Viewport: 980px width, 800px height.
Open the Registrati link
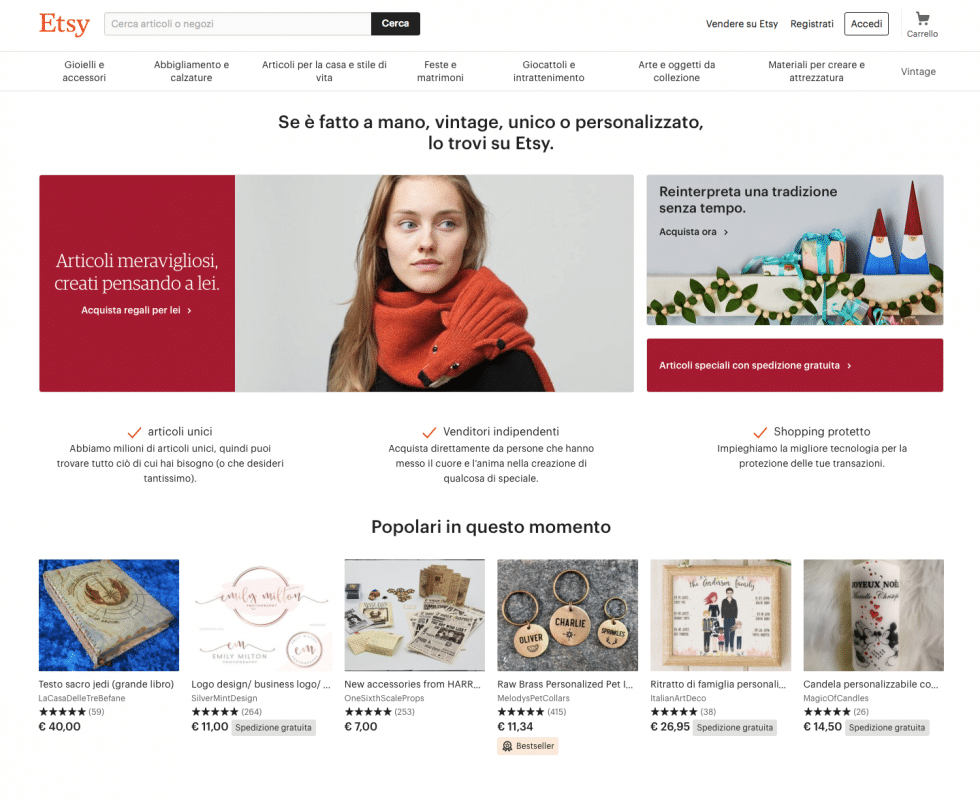tap(811, 24)
